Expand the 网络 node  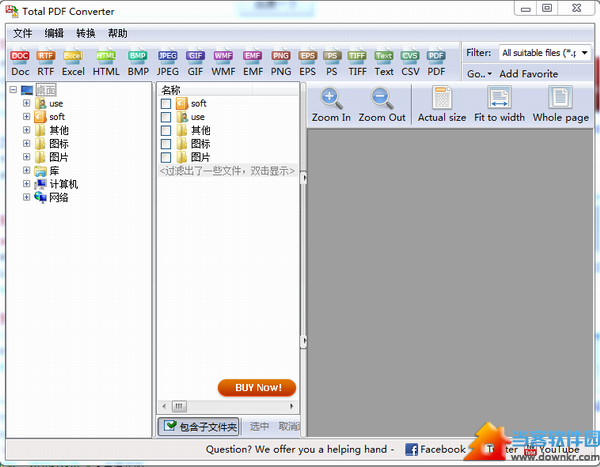click(x=26, y=197)
